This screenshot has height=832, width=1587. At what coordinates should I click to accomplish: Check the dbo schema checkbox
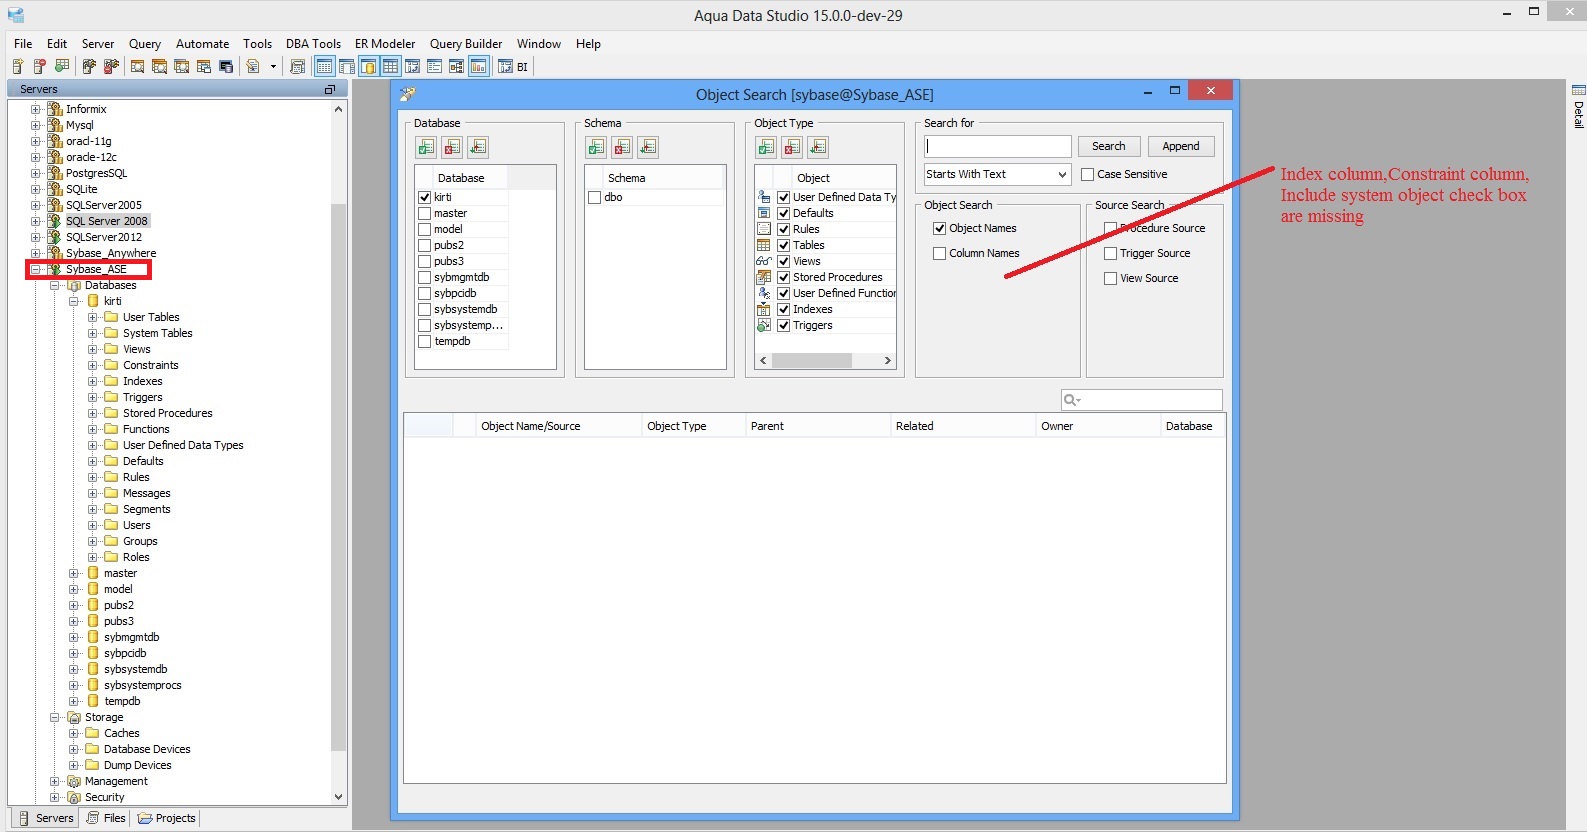click(x=595, y=197)
